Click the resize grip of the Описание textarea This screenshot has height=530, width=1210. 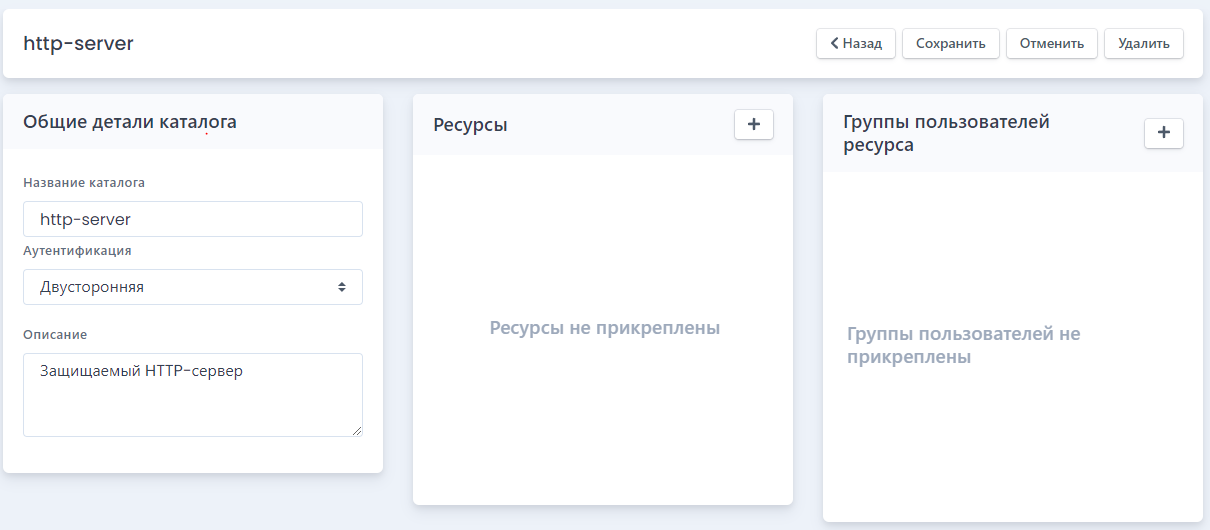pos(356,430)
